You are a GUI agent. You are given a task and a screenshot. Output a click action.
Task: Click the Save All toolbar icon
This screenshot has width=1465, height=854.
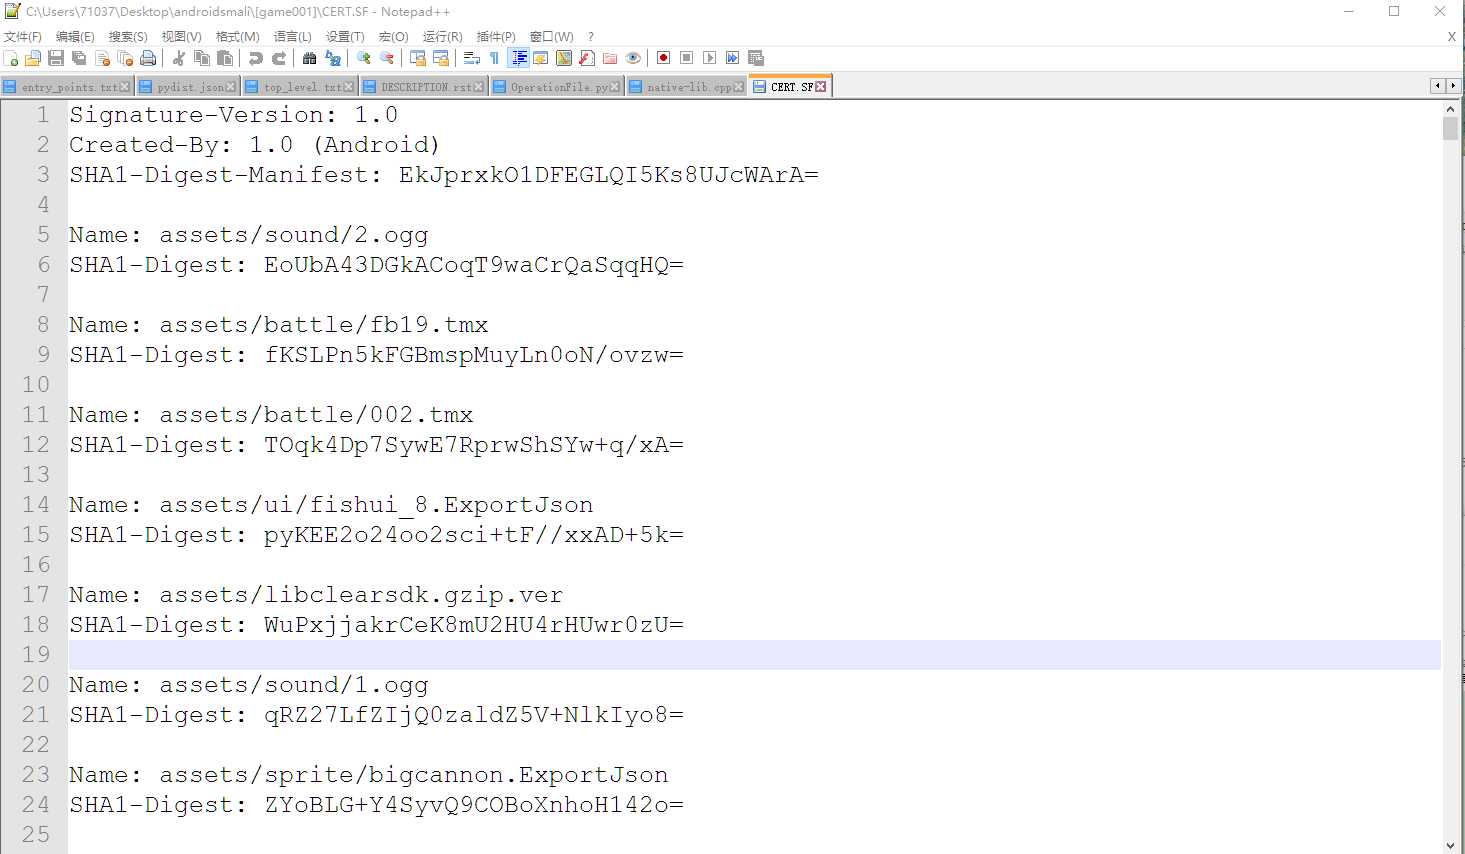[79, 58]
